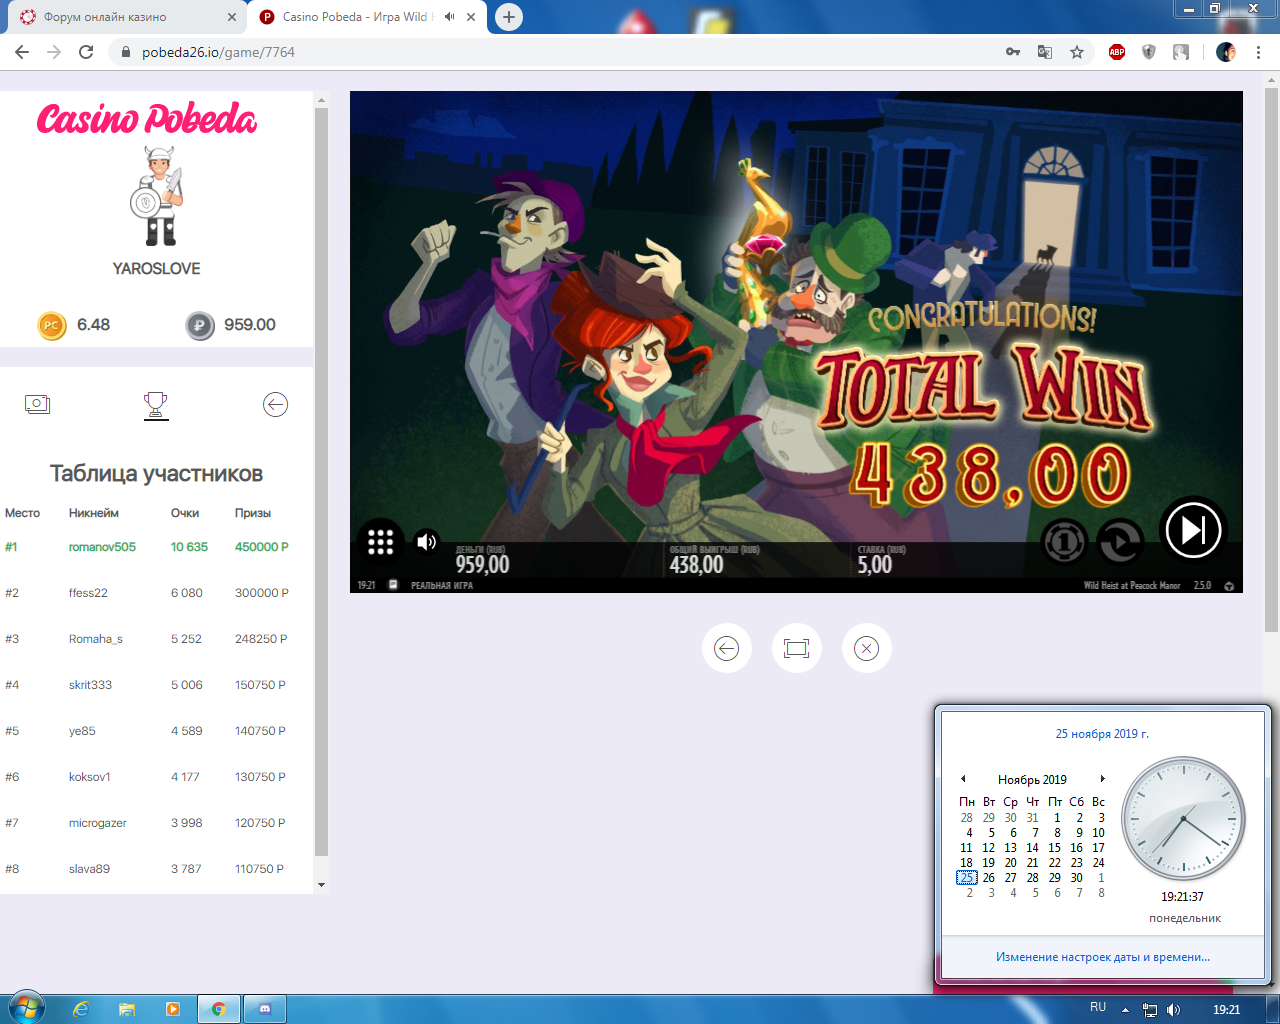Click the Casino Pobeda logo

147,118
